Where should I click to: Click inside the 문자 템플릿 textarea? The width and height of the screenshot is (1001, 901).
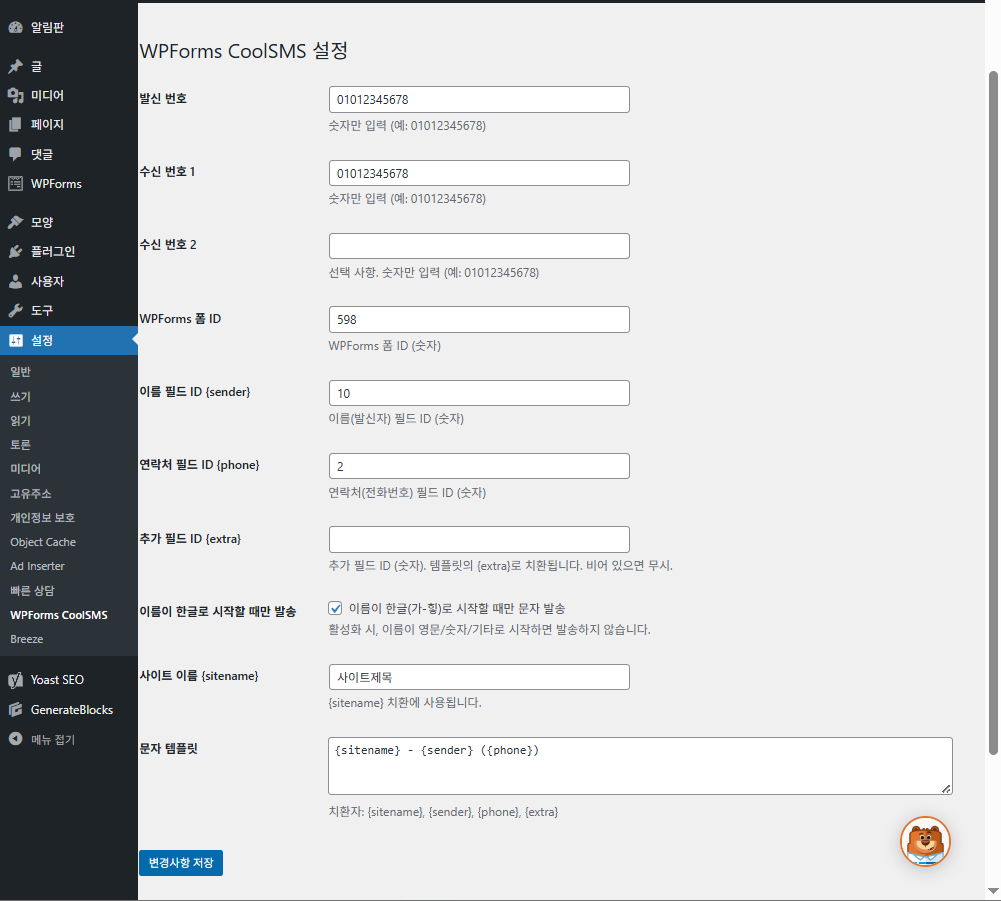640,766
